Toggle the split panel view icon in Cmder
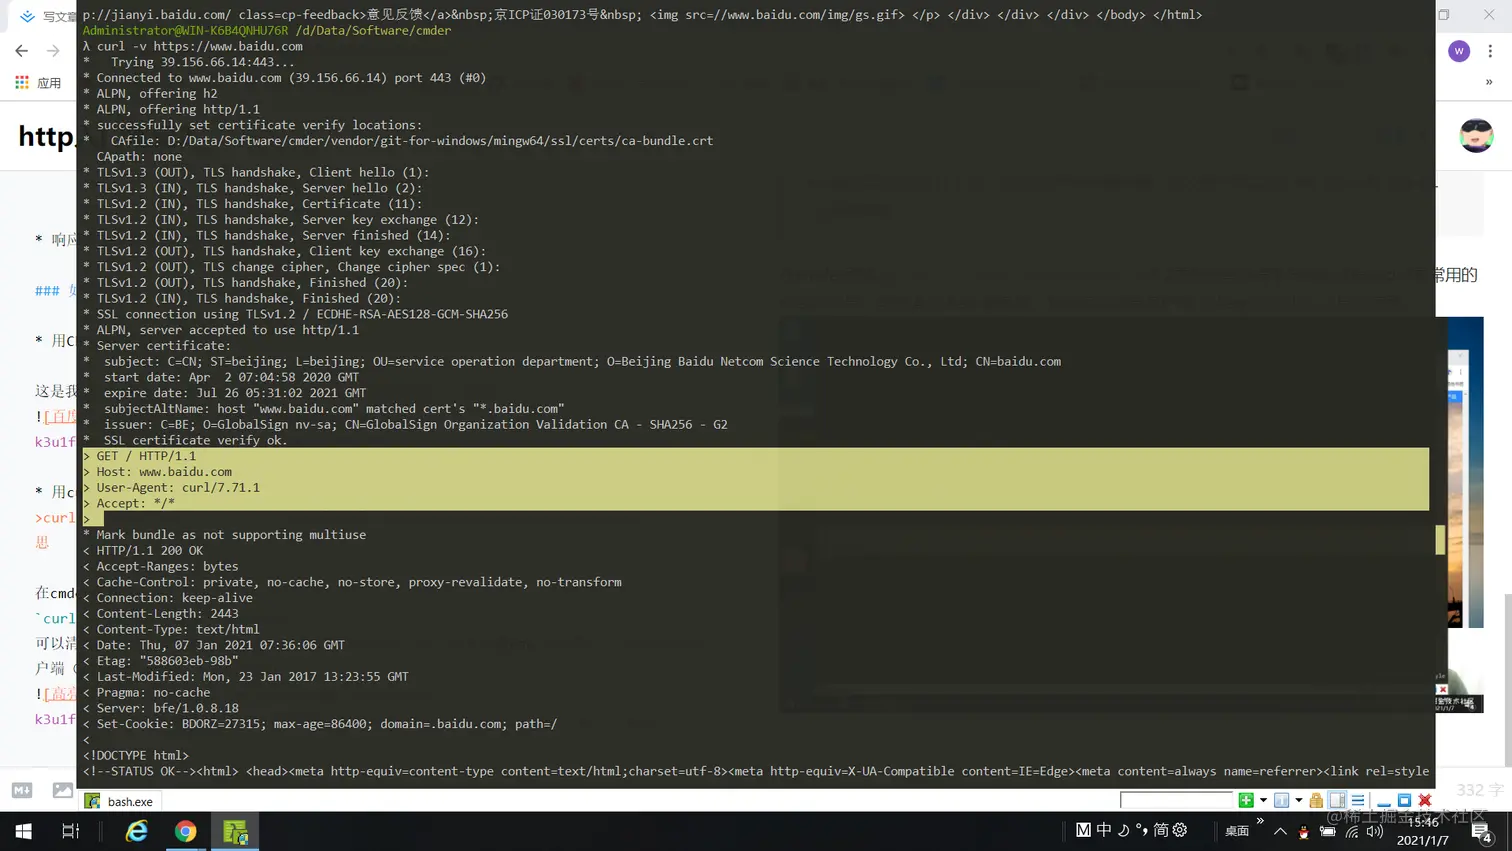 click(x=1337, y=800)
